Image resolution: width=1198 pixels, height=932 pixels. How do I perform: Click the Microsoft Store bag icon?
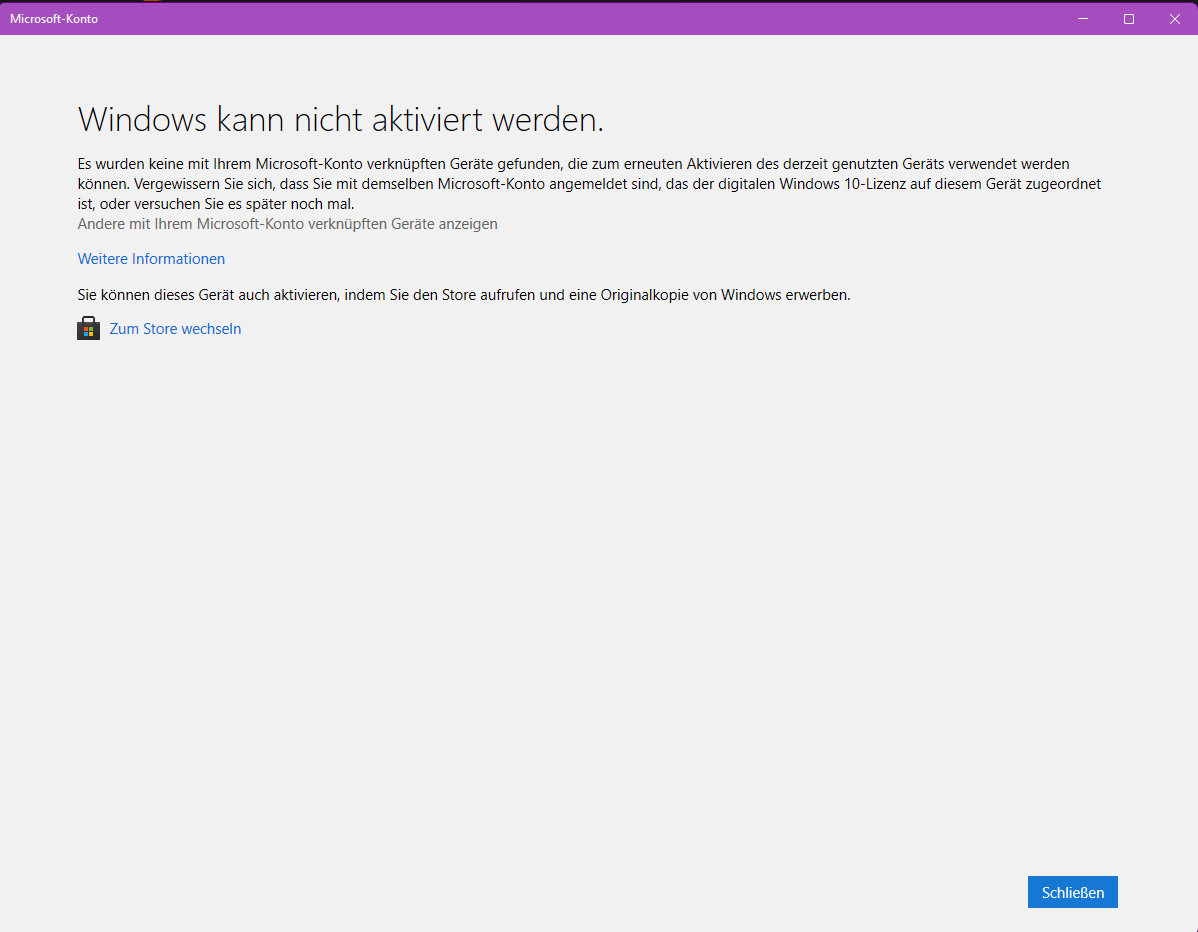click(89, 328)
